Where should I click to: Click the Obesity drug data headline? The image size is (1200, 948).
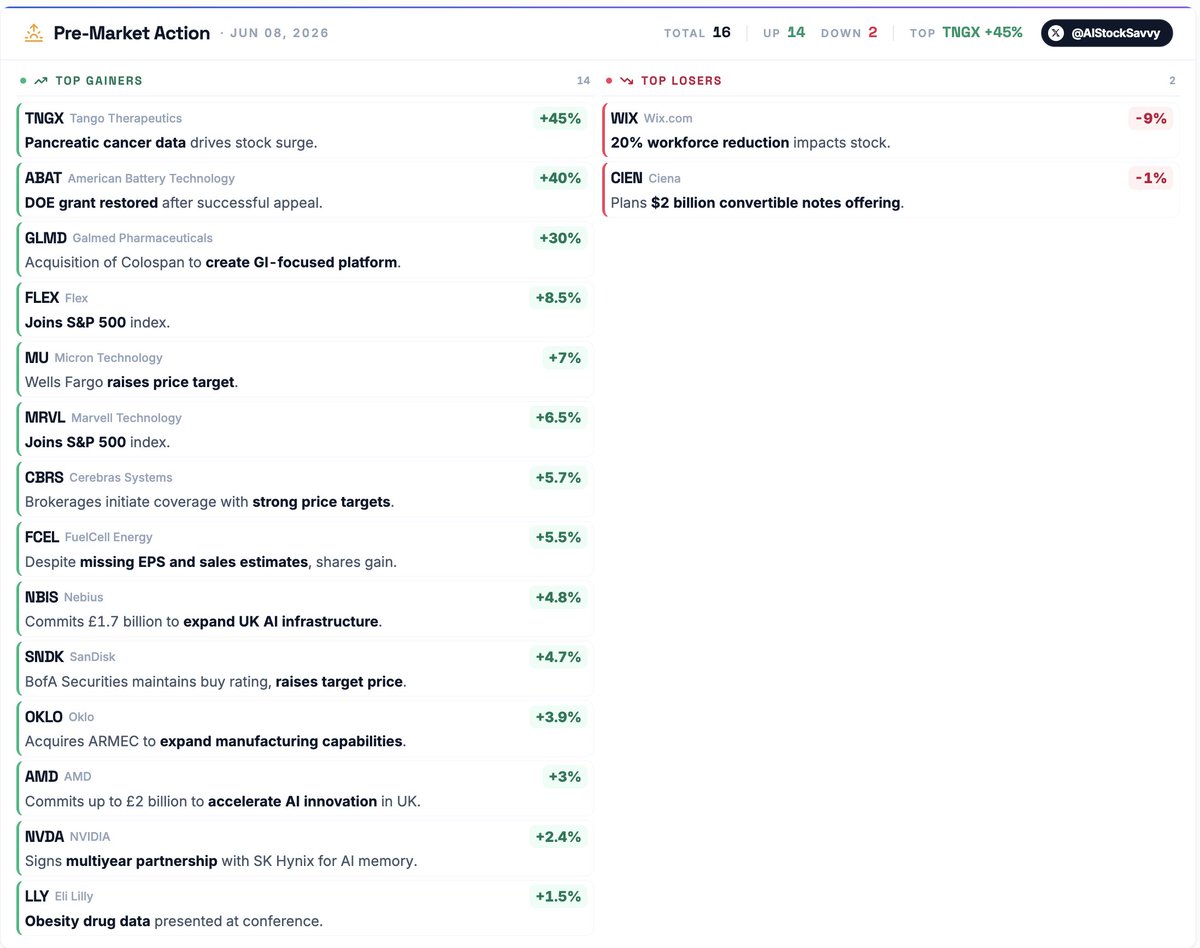[174, 921]
